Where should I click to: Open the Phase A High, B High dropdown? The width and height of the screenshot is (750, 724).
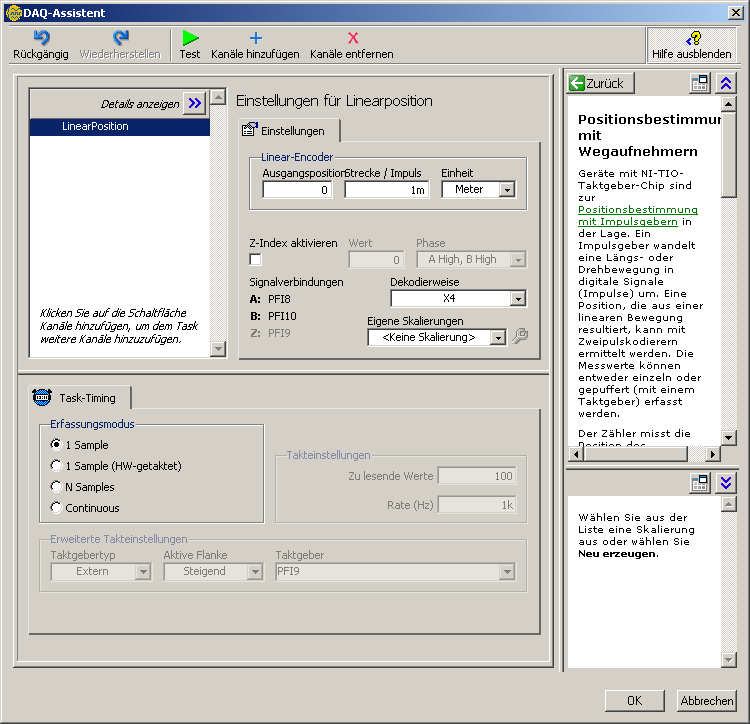pyautogui.click(x=518, y=260)
